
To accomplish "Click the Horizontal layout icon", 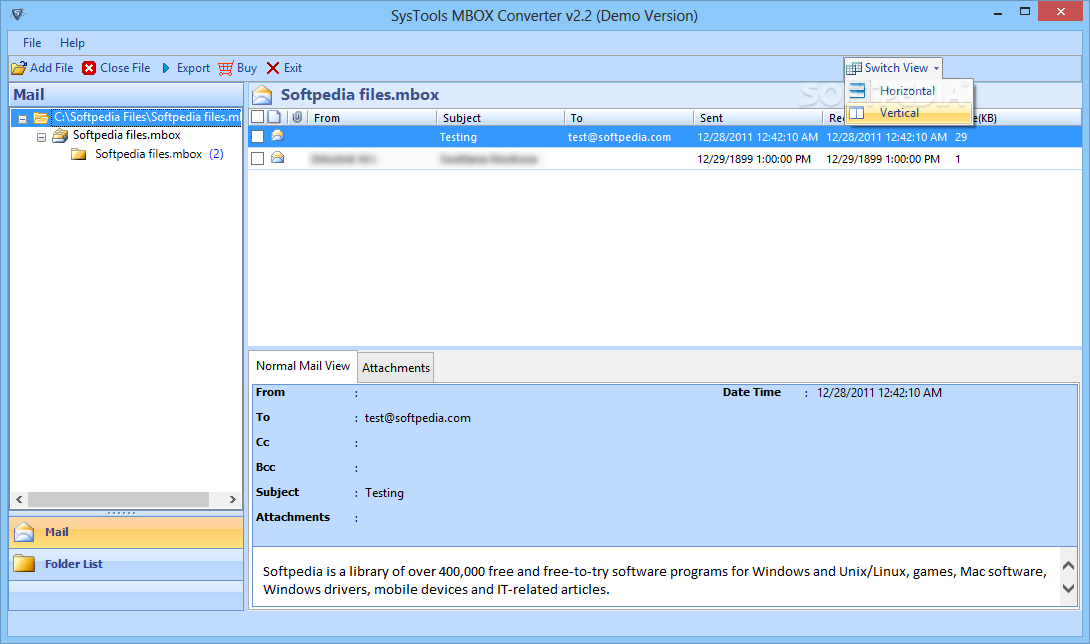I will coord(858,90).
